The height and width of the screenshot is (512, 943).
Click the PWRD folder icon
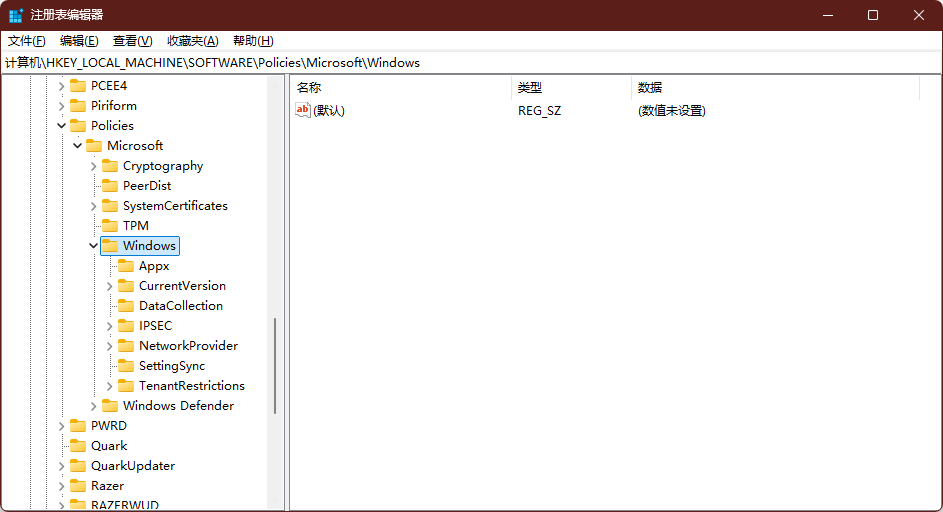[x=78, y=425]
